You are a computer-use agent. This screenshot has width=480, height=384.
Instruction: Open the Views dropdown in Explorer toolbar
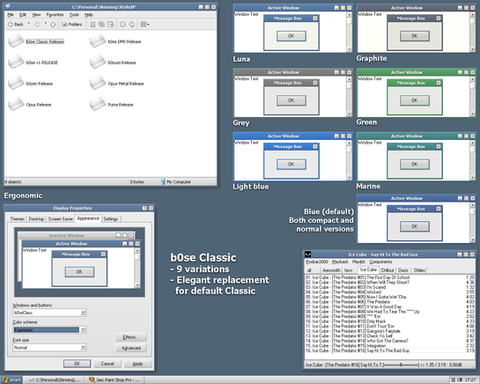tap(145, 24)
